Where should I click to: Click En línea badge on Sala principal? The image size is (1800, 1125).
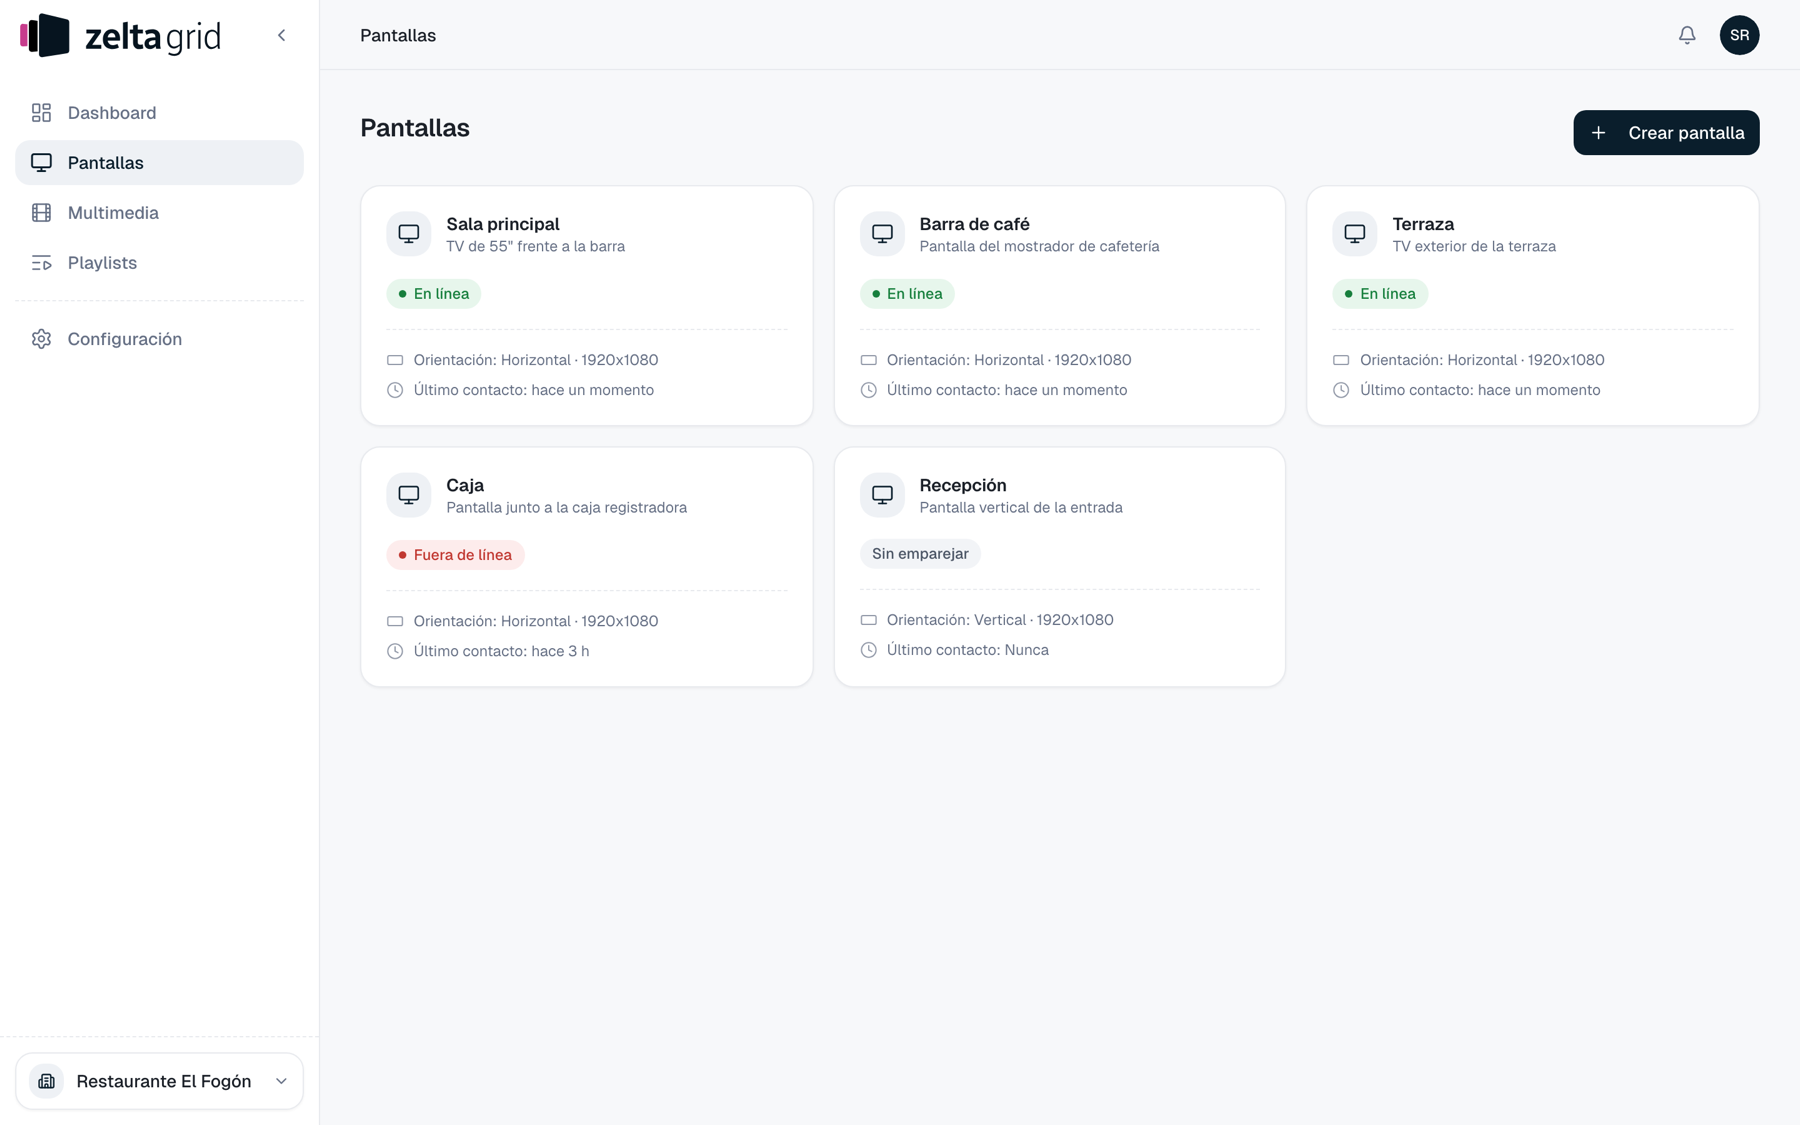click(x=434, y=294)
